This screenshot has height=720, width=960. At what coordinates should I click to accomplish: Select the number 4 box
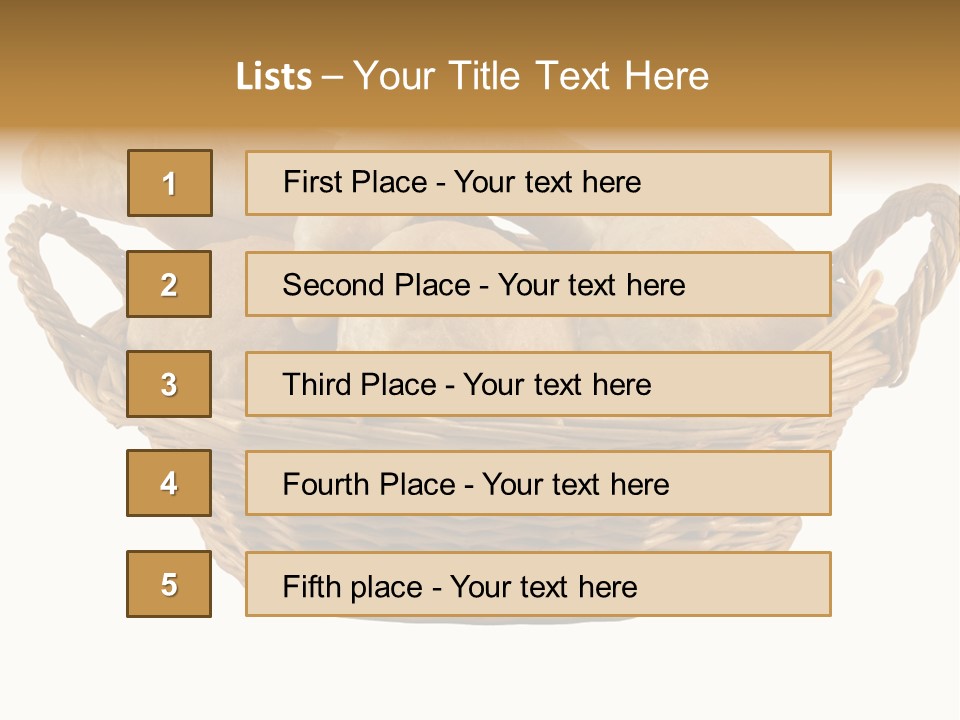(169, 483)
